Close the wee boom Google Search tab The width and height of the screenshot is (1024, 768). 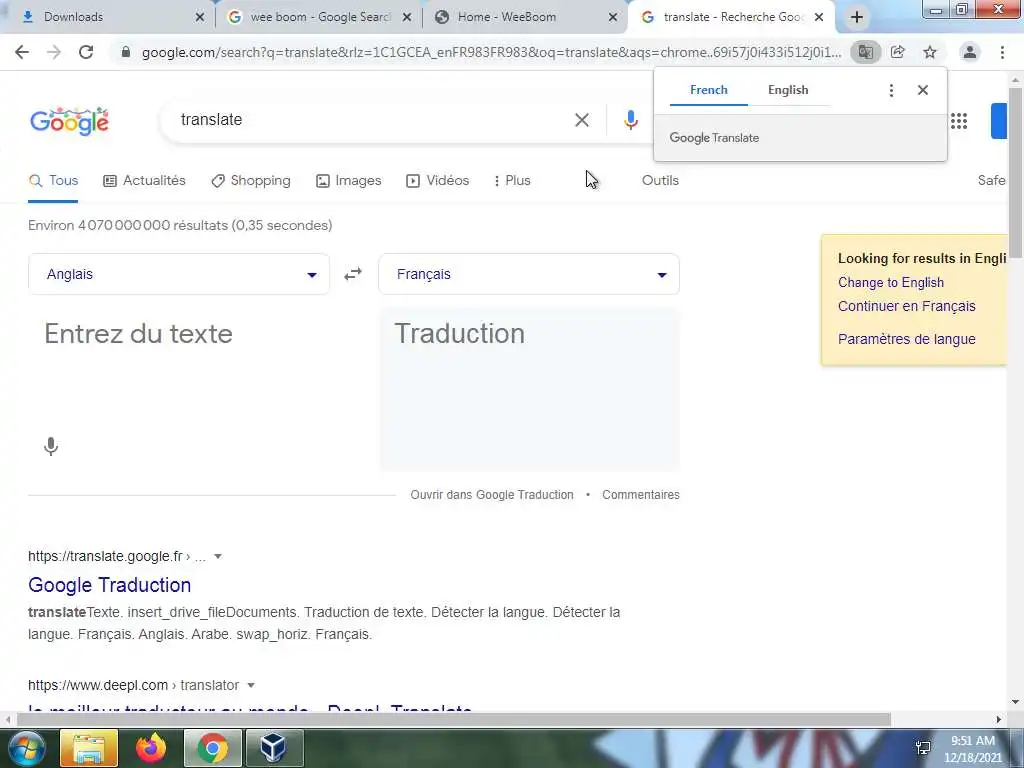click(407, 18)
